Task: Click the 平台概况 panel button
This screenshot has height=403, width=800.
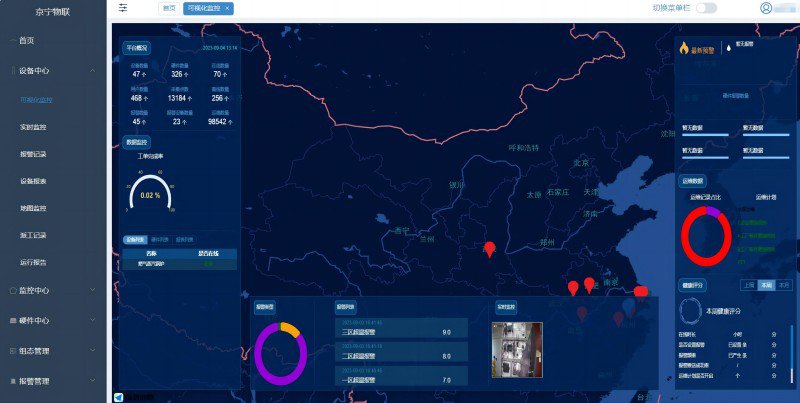Action: [136, 47]
